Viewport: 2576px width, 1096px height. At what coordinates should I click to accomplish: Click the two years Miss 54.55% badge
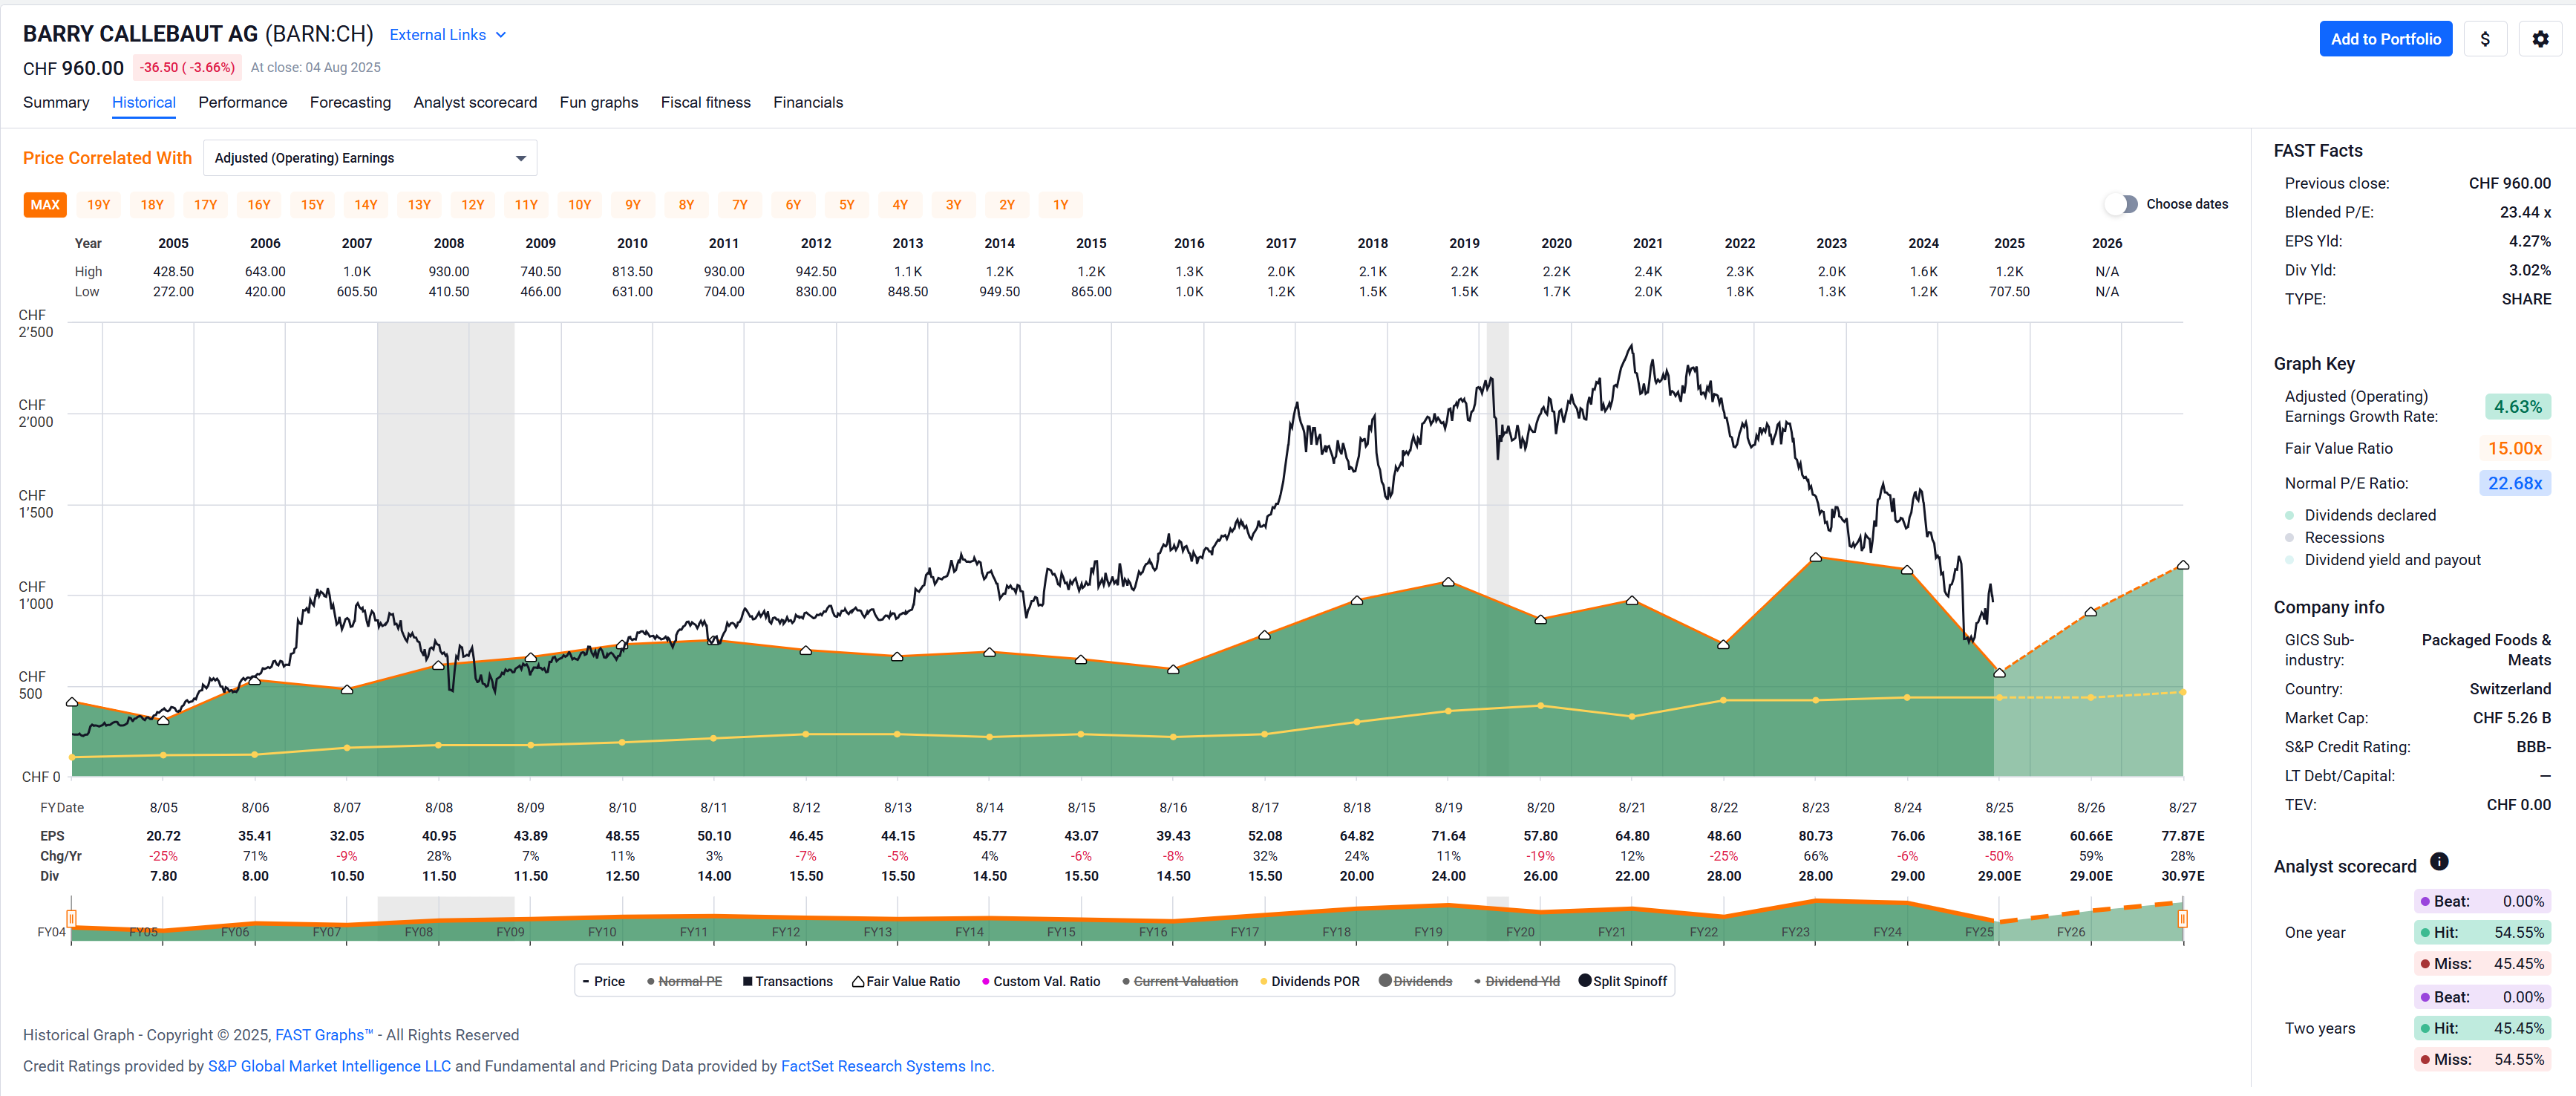[x=2482, y=1059]
